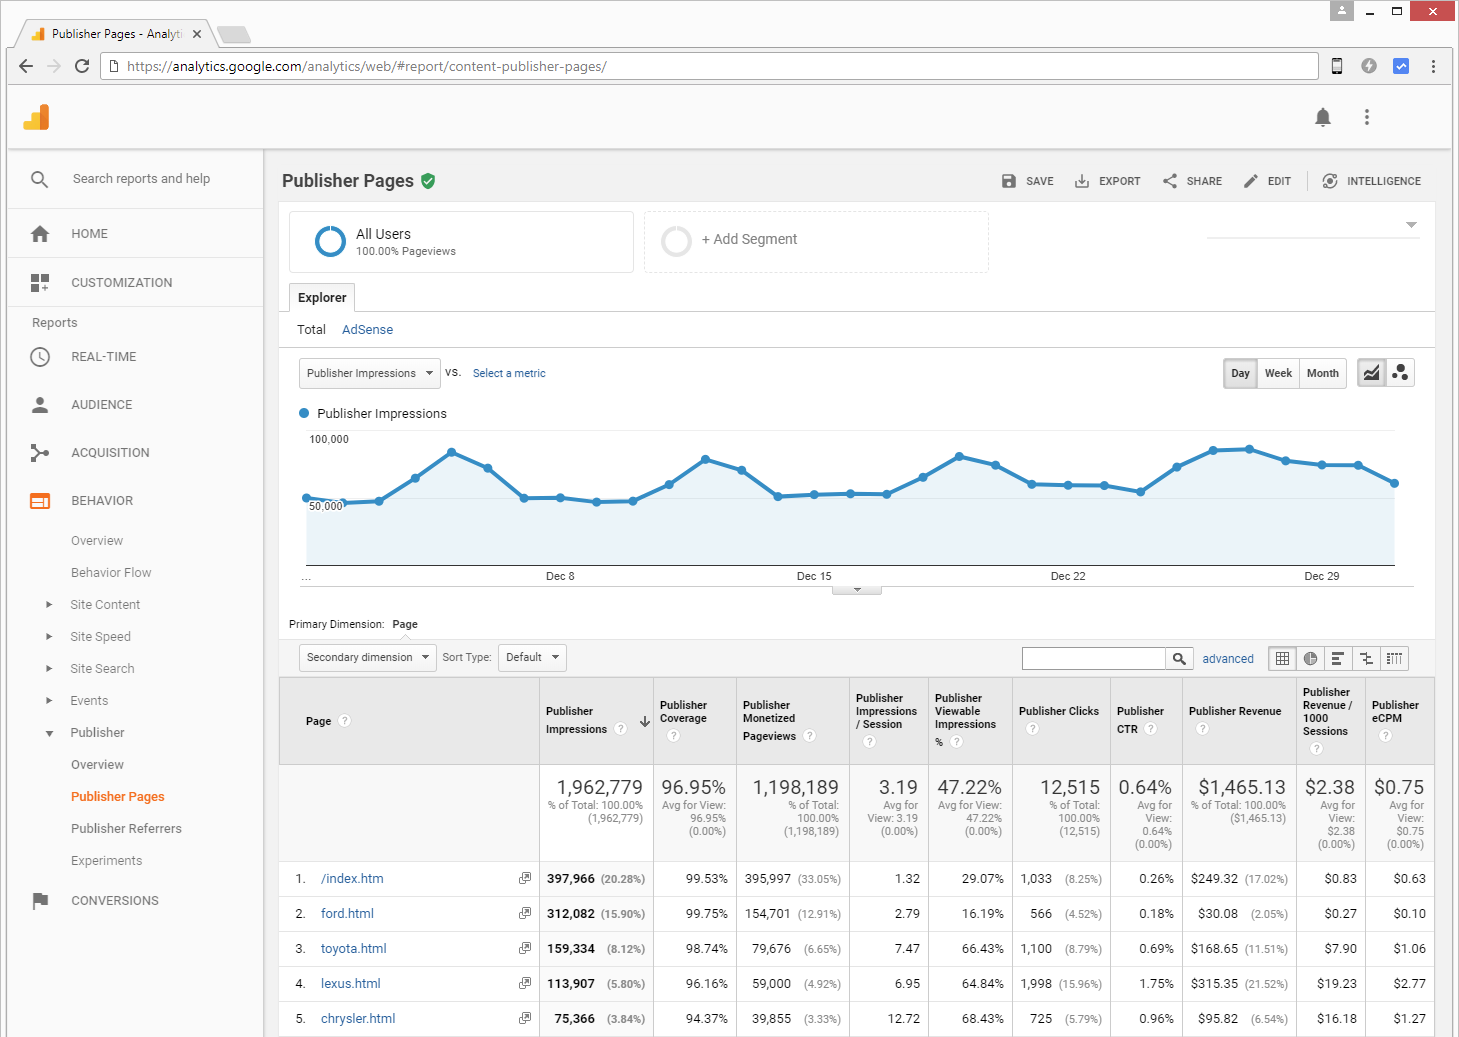Select the Performance bar view icon
Image resolution: width=1459 pixels, height=1037 pixels.
click(1338, 658)
